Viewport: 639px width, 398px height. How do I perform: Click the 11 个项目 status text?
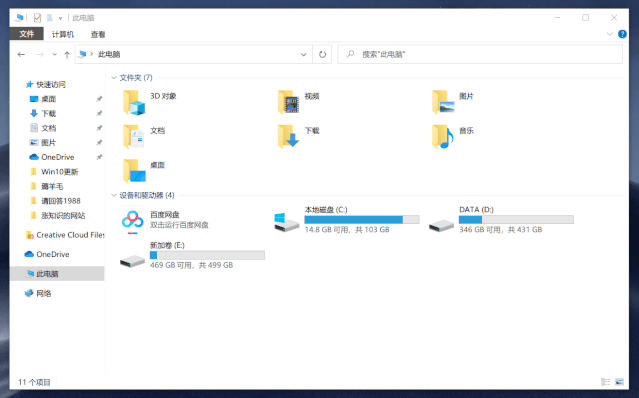34,382
